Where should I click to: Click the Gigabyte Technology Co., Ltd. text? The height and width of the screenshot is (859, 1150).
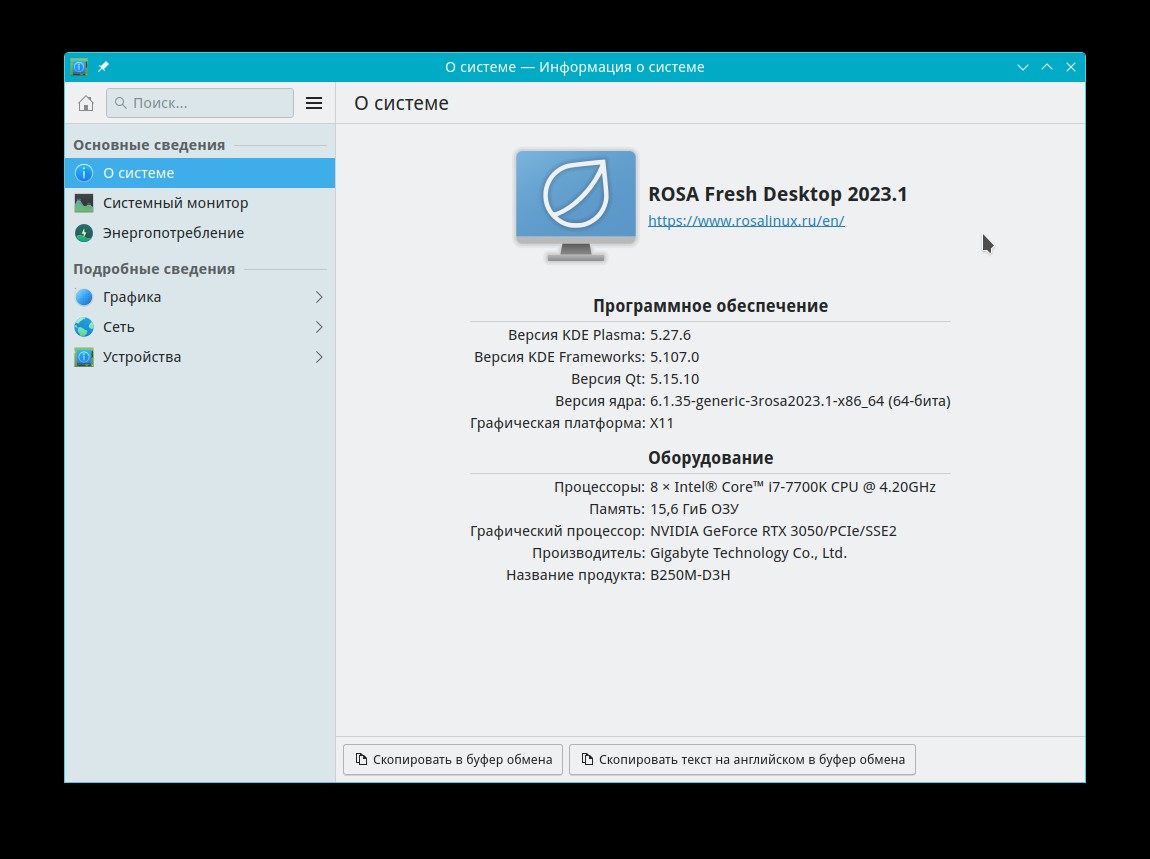pos(748,553)
